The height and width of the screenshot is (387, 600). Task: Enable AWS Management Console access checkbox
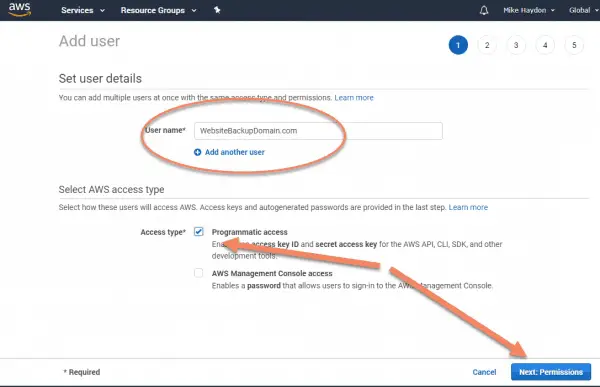point(199,273)
